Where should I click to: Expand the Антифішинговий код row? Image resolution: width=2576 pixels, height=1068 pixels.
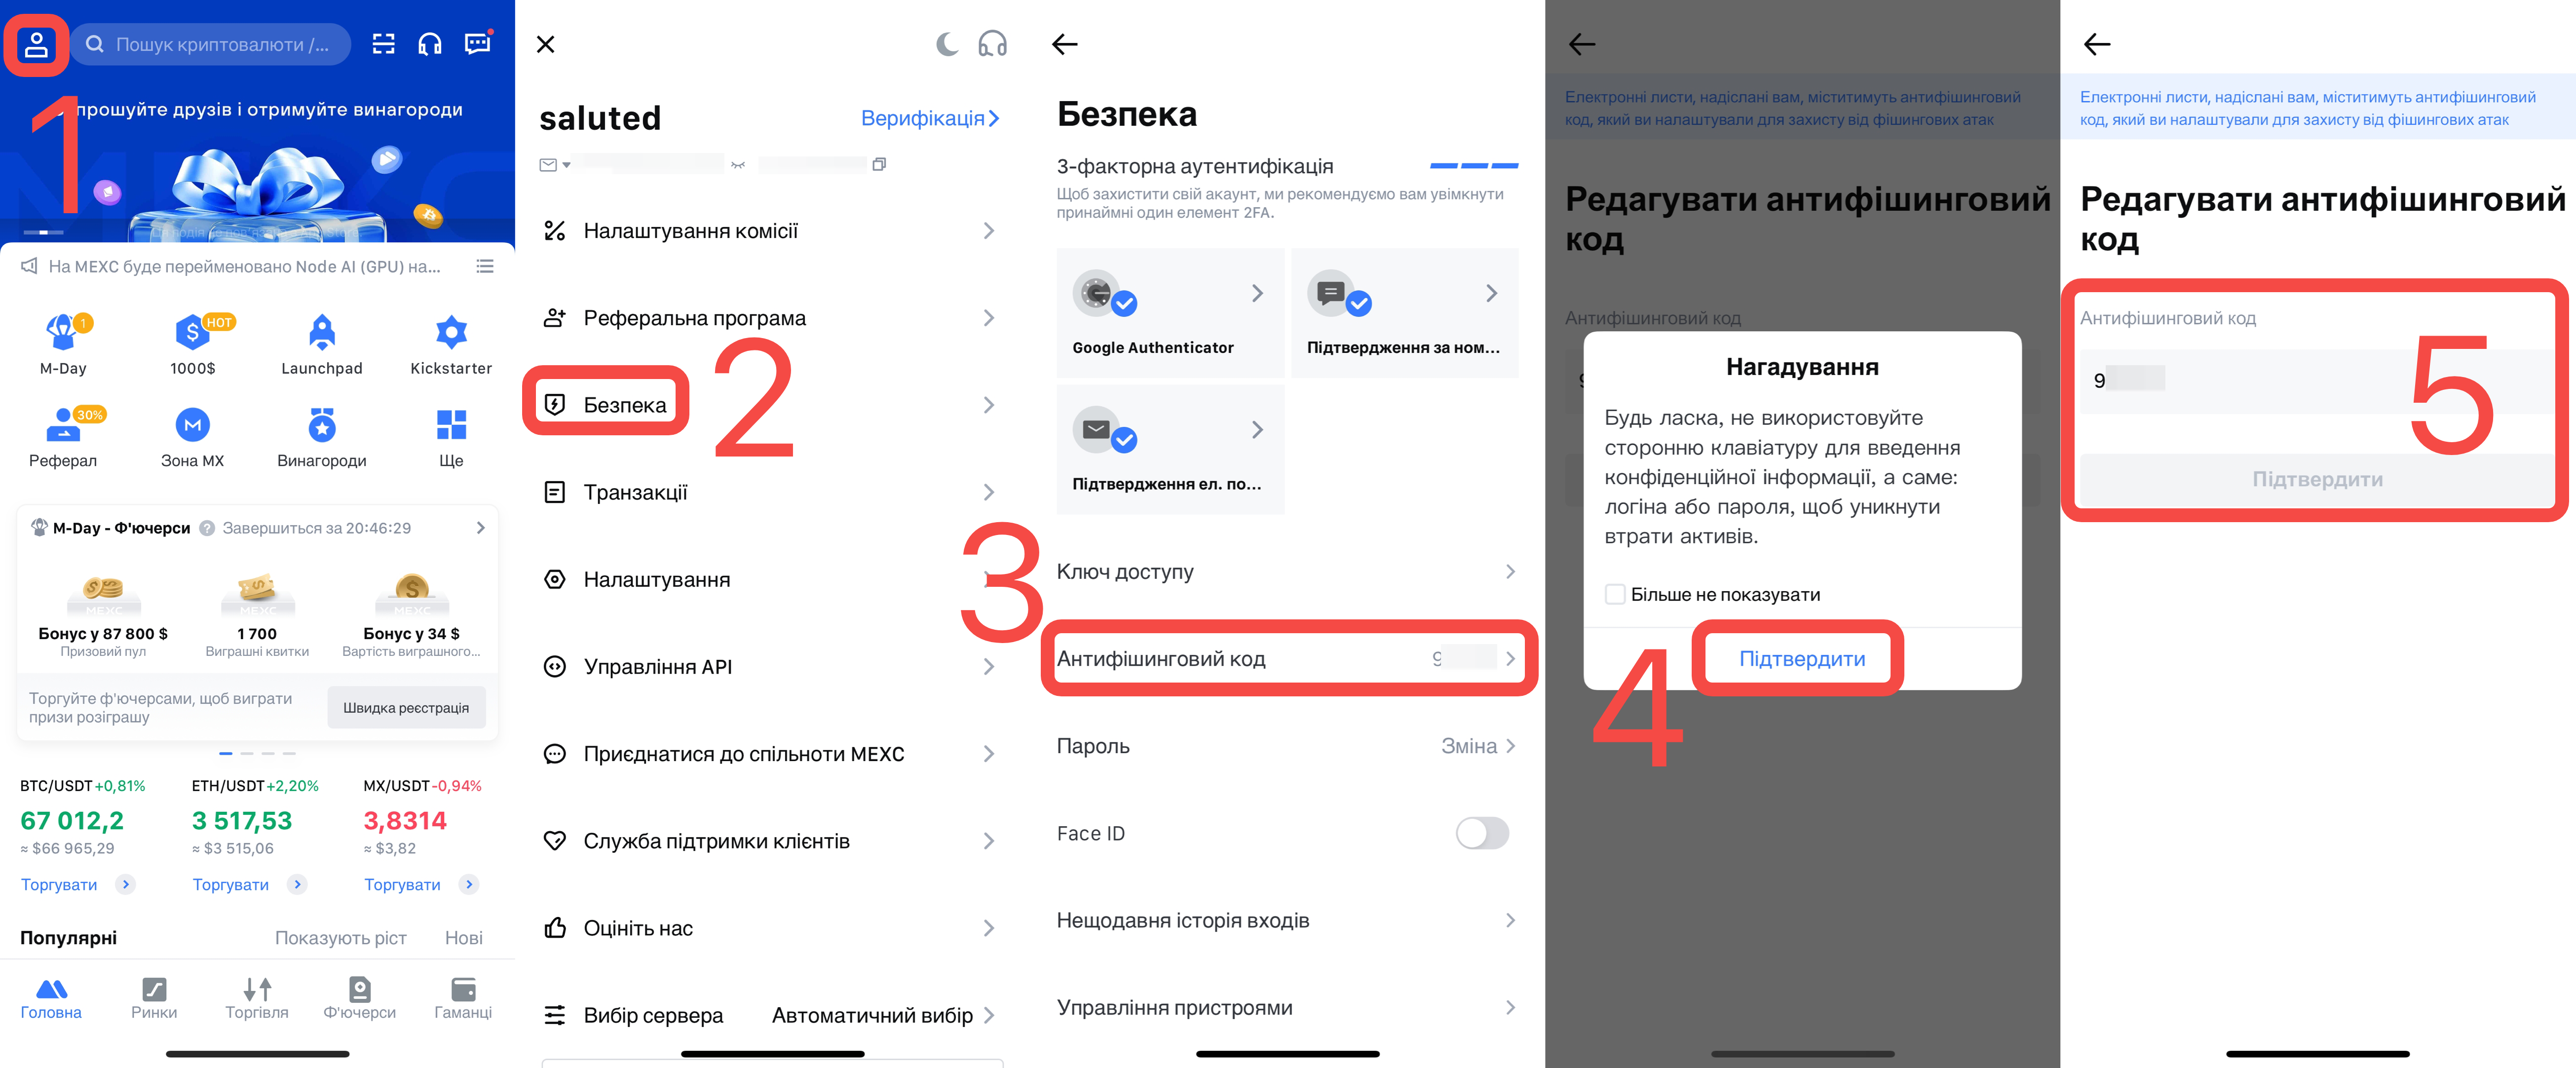pos(1287,658)
